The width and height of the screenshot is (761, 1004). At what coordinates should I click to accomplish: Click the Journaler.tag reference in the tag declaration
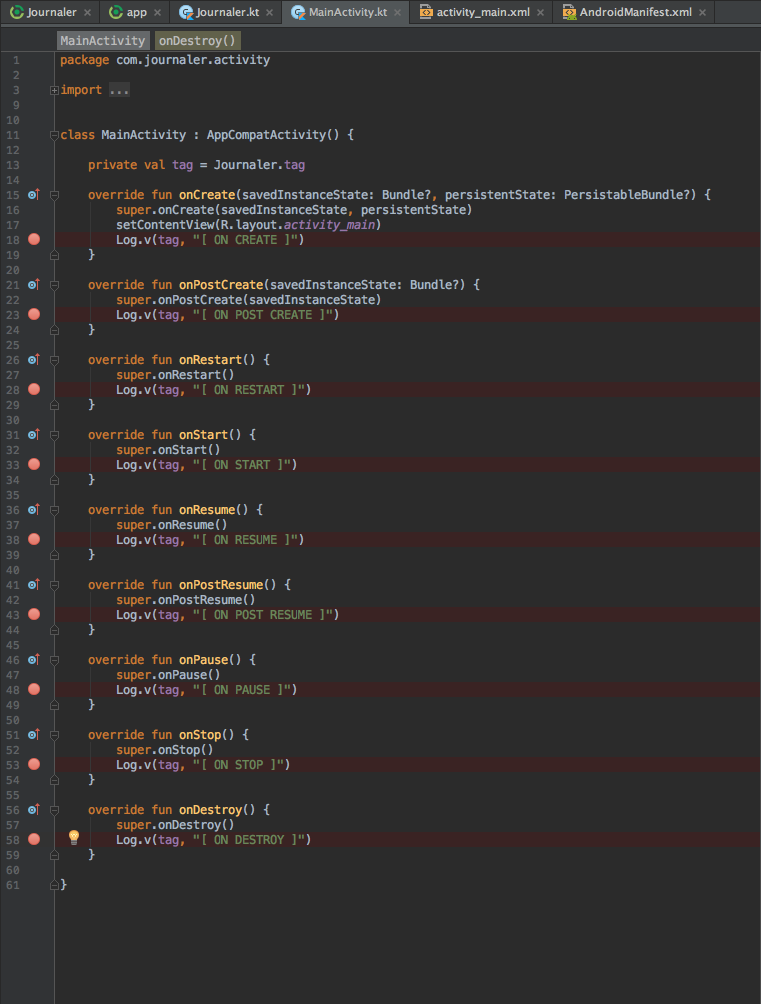259,165
